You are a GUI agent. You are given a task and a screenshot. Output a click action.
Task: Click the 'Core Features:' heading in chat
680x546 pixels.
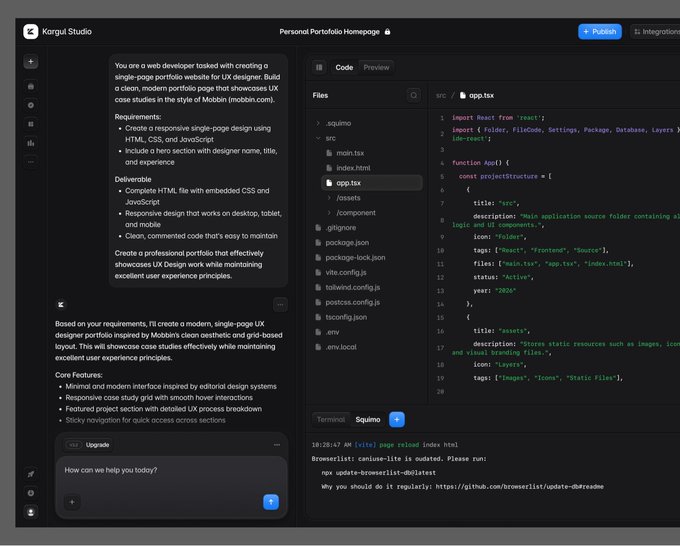tap(79, 375)
